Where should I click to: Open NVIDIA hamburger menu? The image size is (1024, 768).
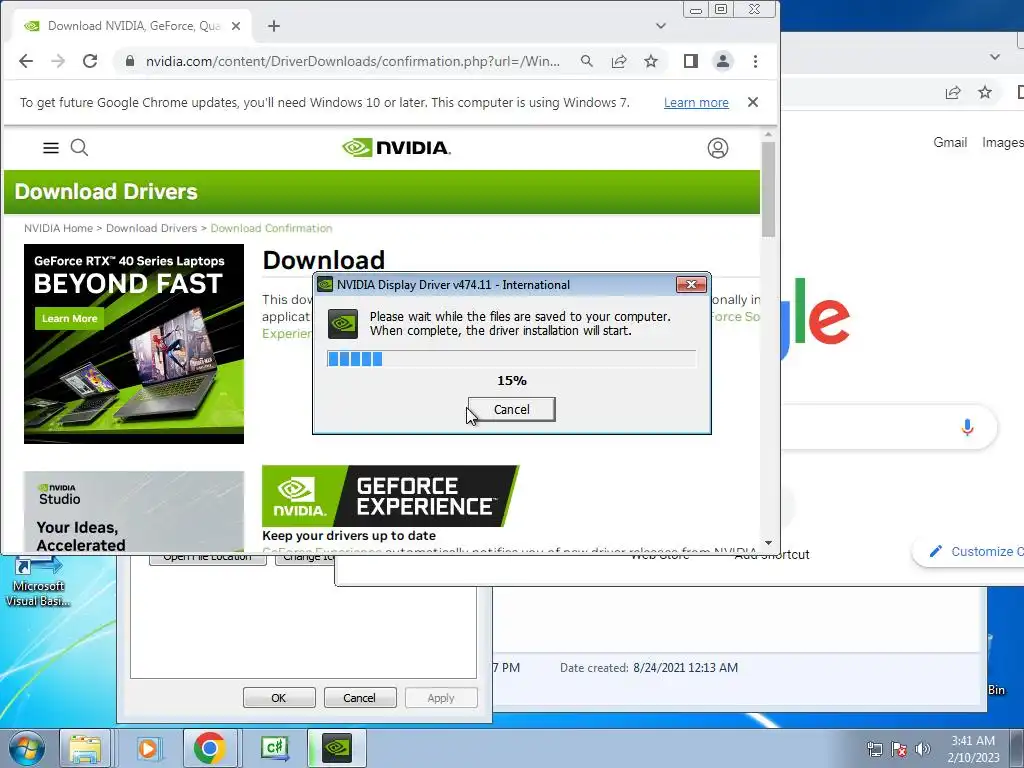pyautogui.click(x=51, y=148)
